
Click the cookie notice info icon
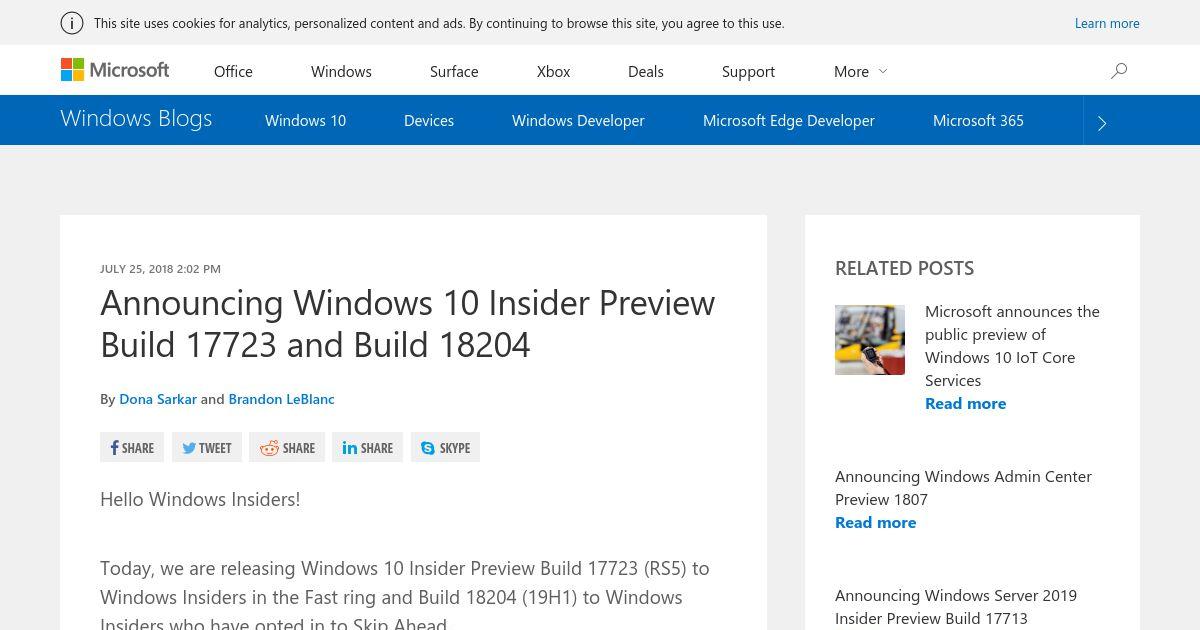(71, 23)
